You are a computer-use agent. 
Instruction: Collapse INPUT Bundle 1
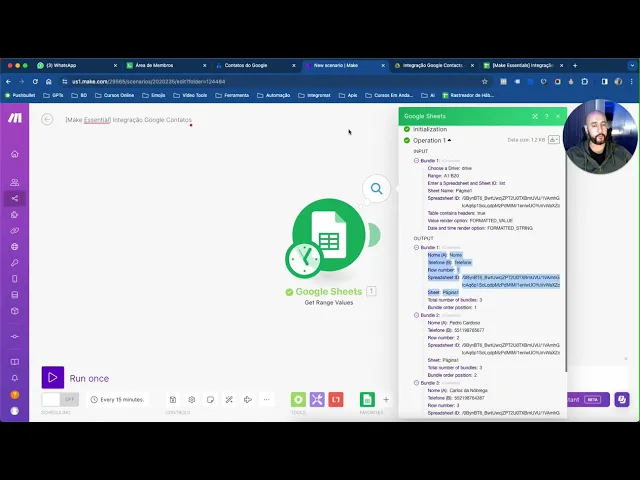(x=416, y=161)
